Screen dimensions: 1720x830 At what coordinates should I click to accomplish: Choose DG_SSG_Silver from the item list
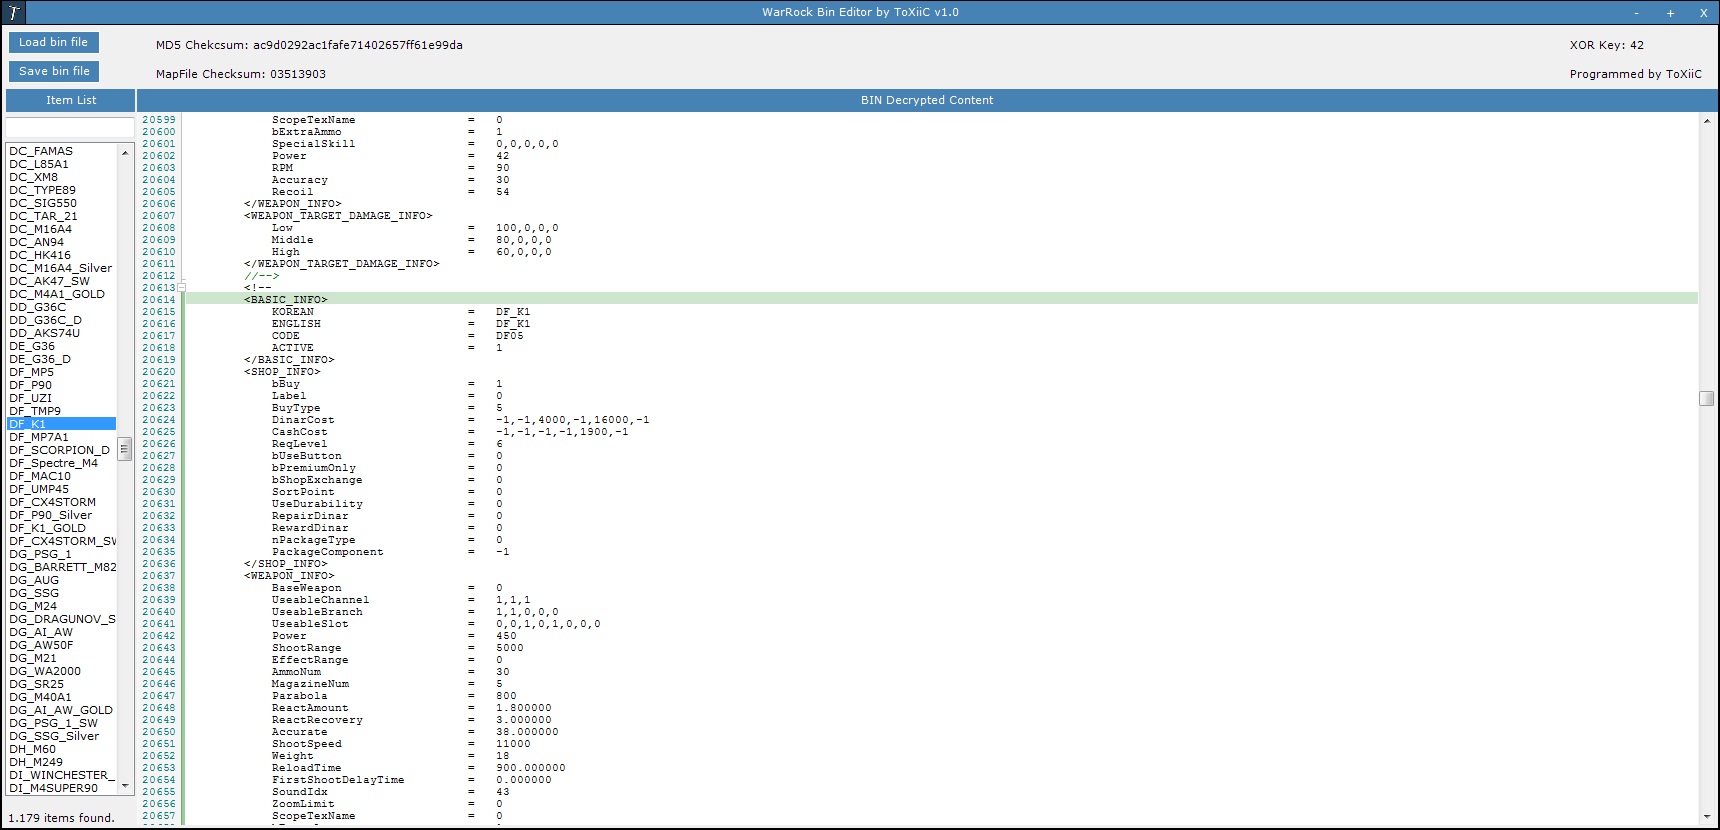click(54, 736)
